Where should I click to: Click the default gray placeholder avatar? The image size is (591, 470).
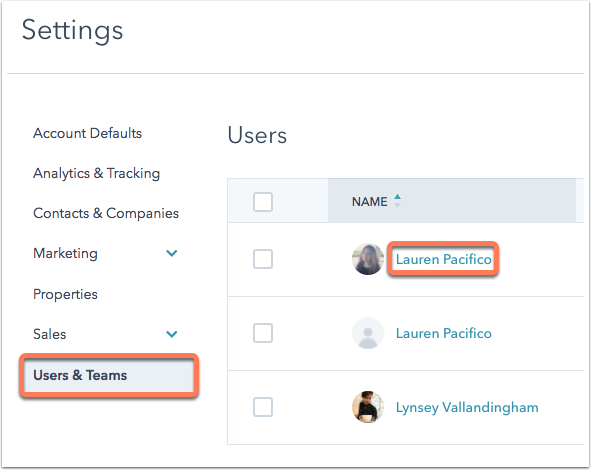coord(368,333)
